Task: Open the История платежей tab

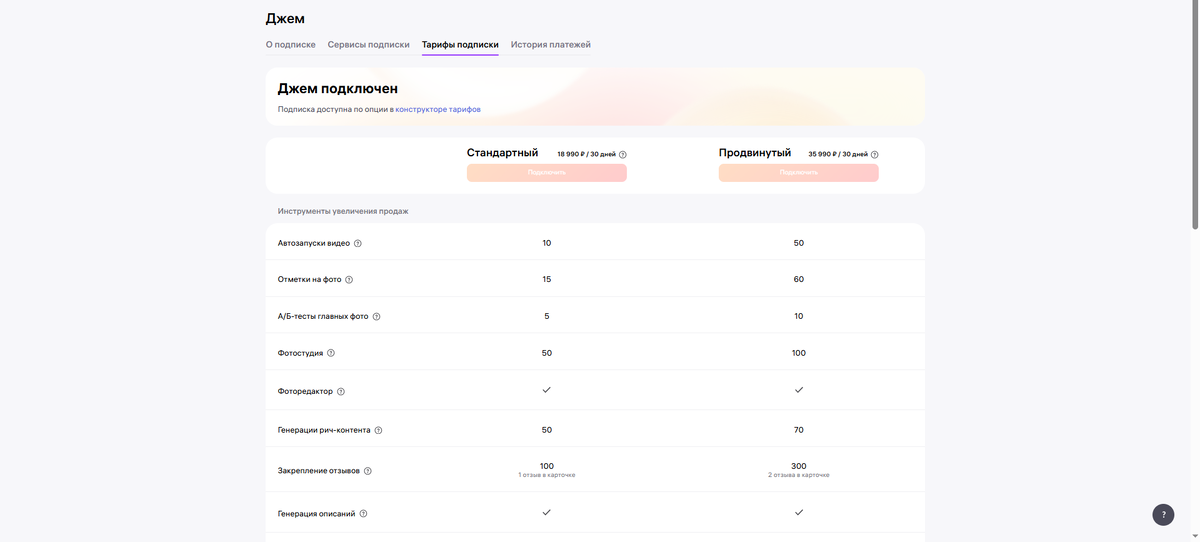Action: (551, 45)
